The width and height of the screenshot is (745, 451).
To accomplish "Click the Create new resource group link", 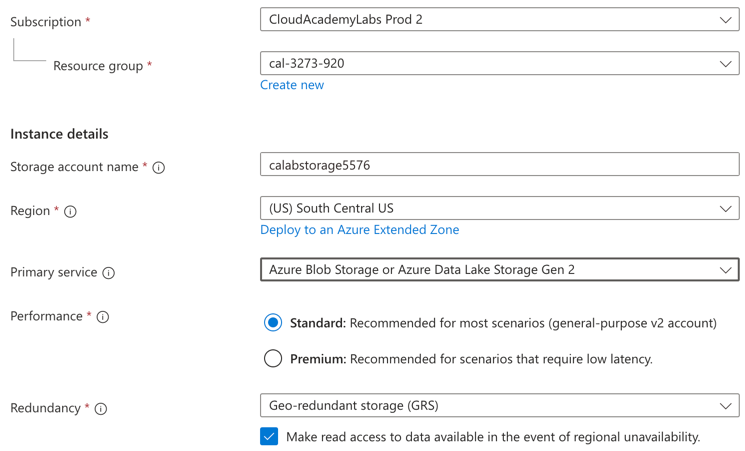I will [292, 85].
